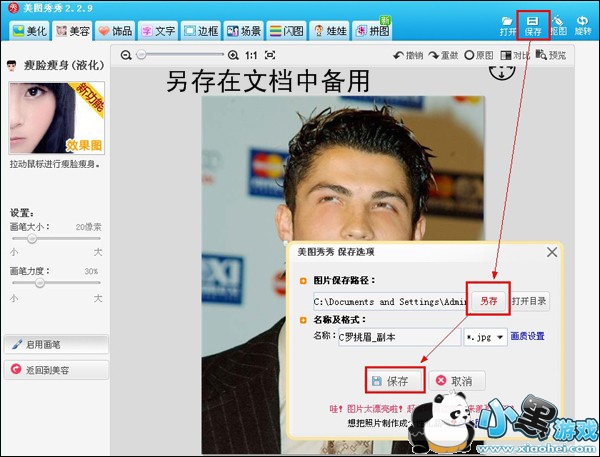
Task: Click the 取消 cancel button
Action: [457, 380]
